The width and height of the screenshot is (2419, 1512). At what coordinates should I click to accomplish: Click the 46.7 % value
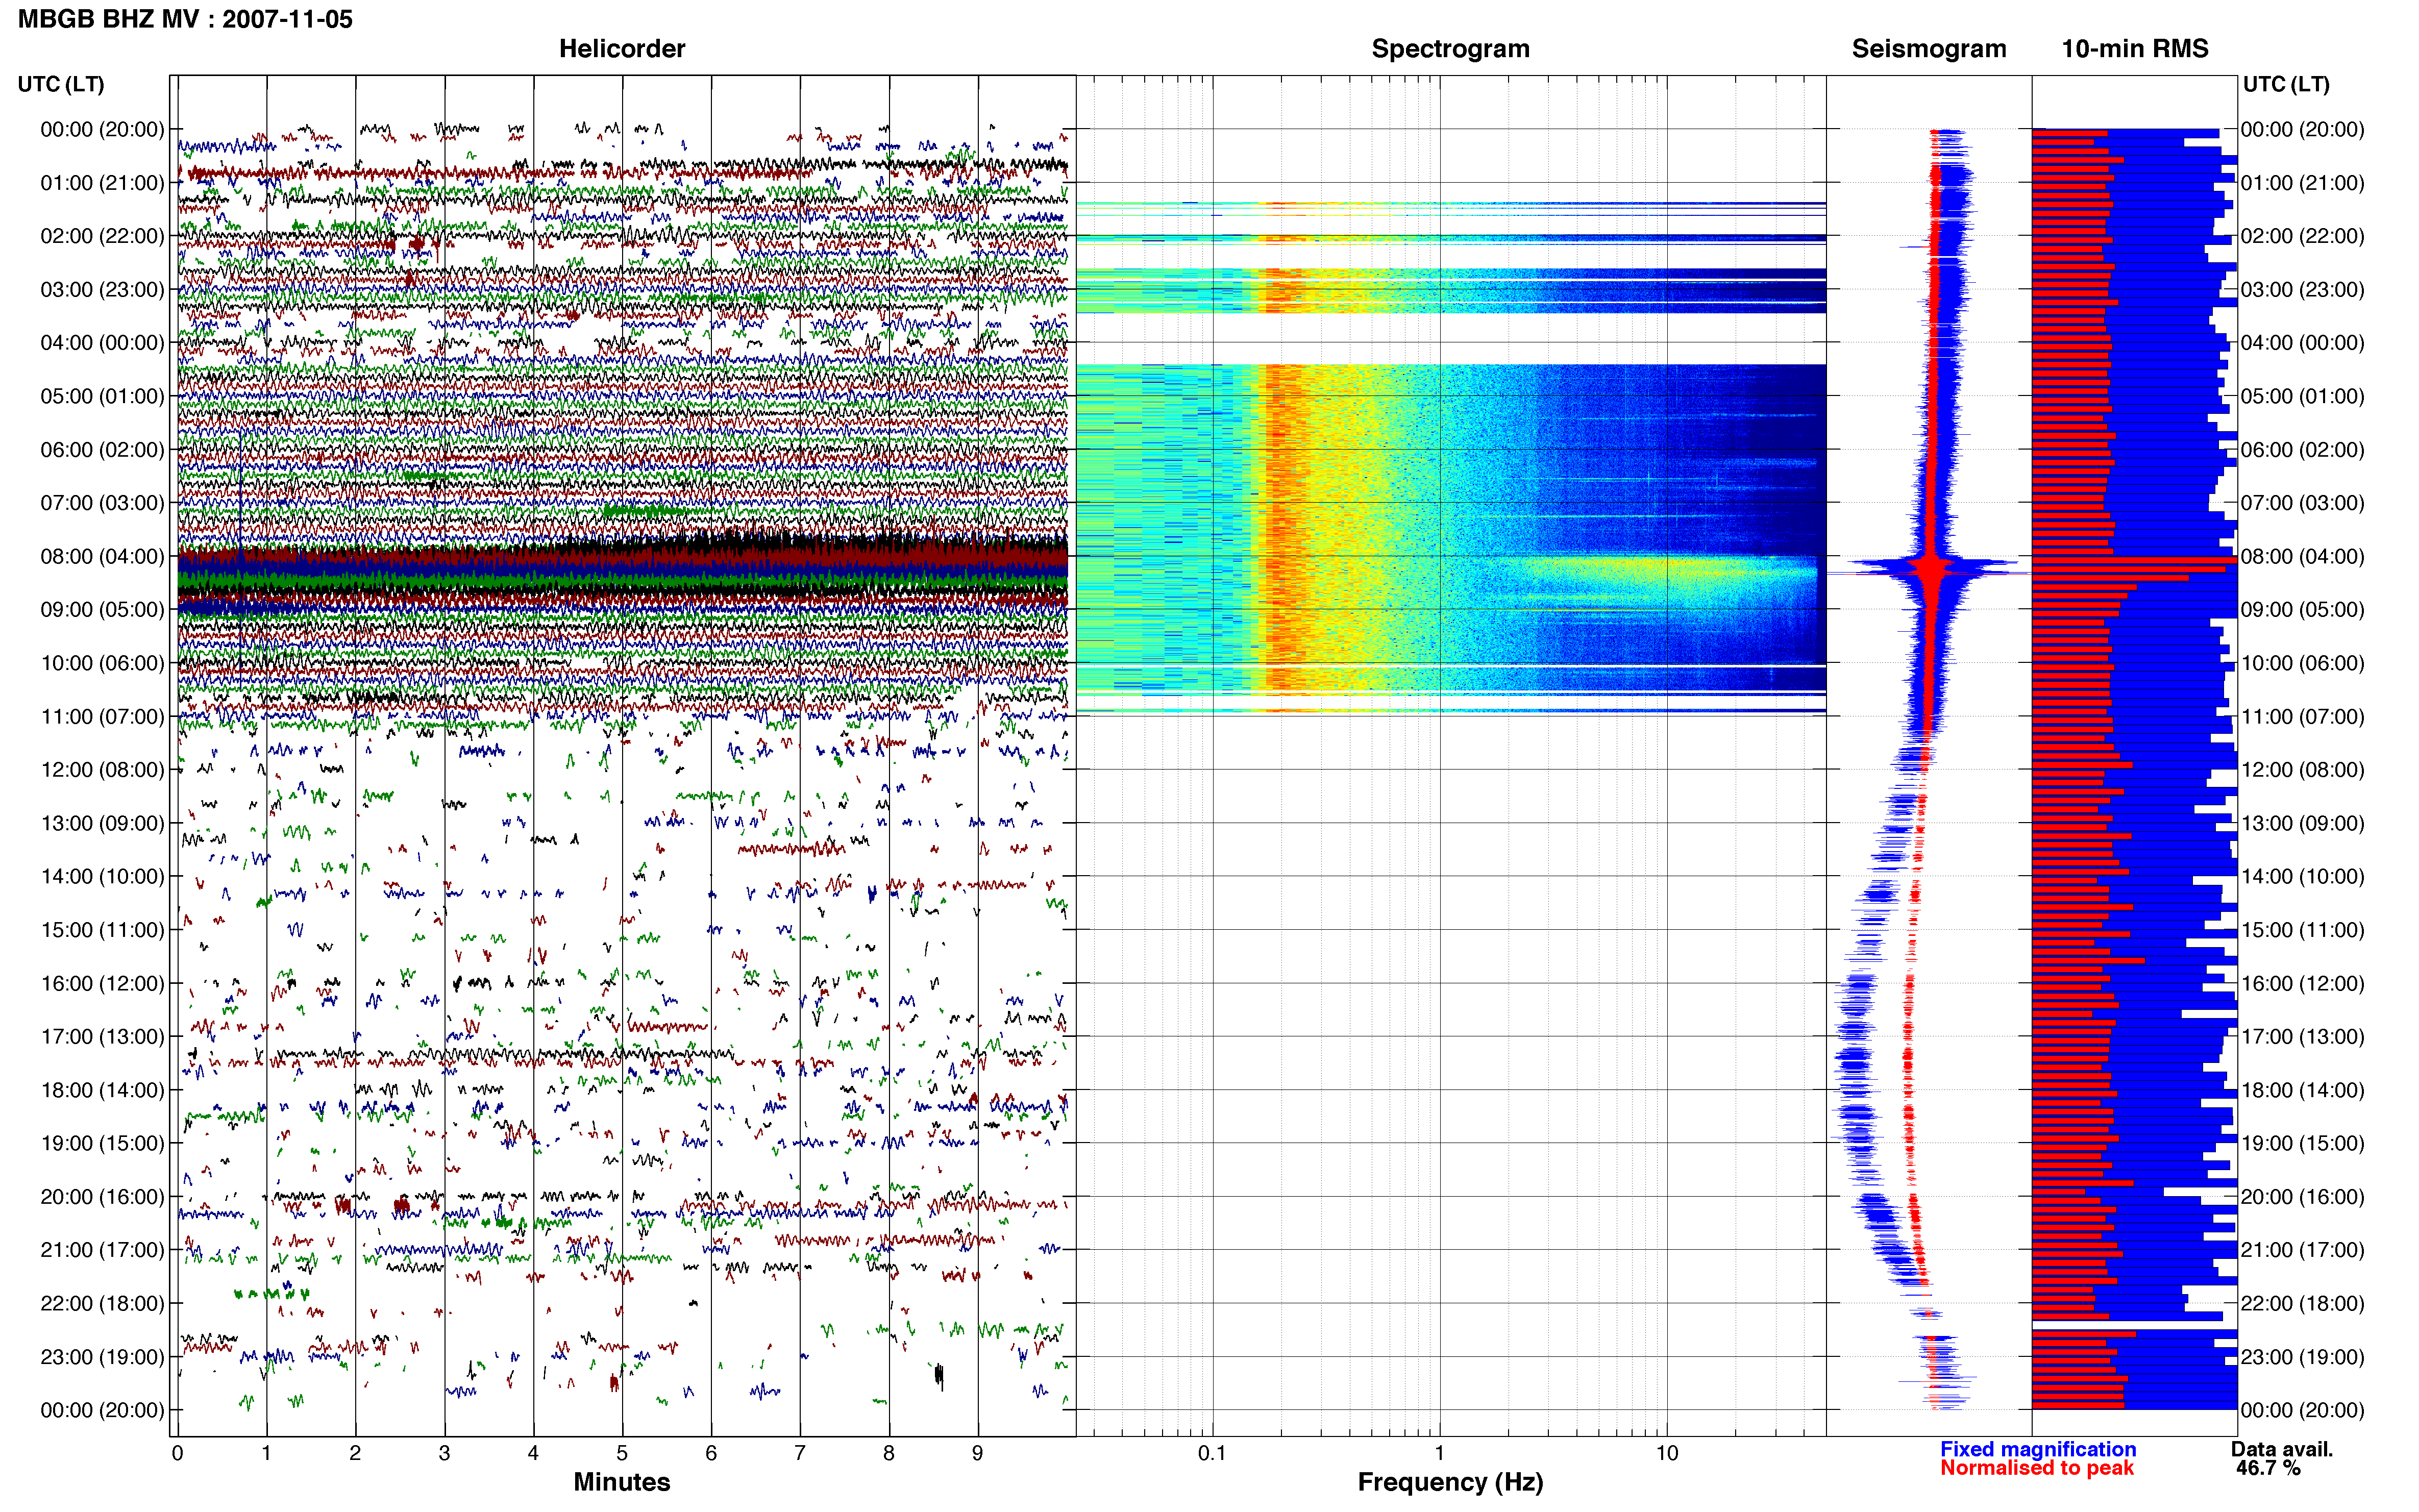click(x=2268, y=1468)
